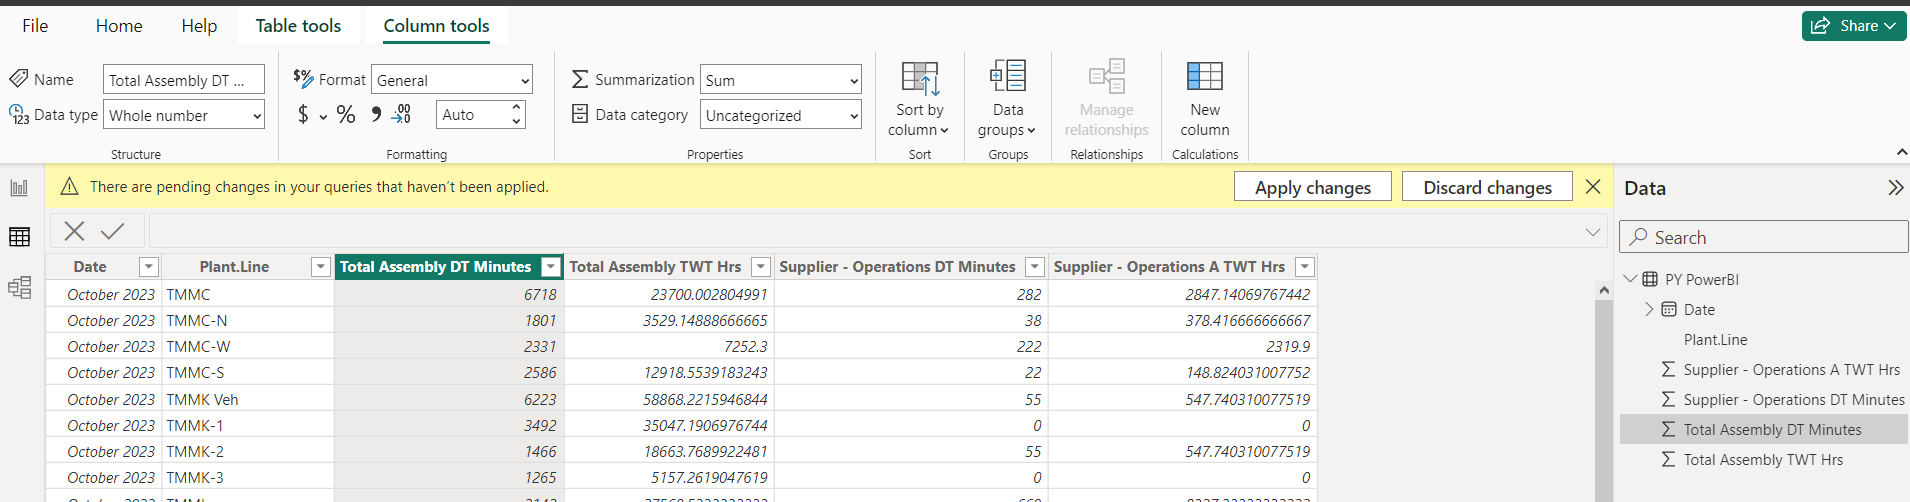Click the Summarization sigma icon

pyautogui.click(x=580, y=79)
